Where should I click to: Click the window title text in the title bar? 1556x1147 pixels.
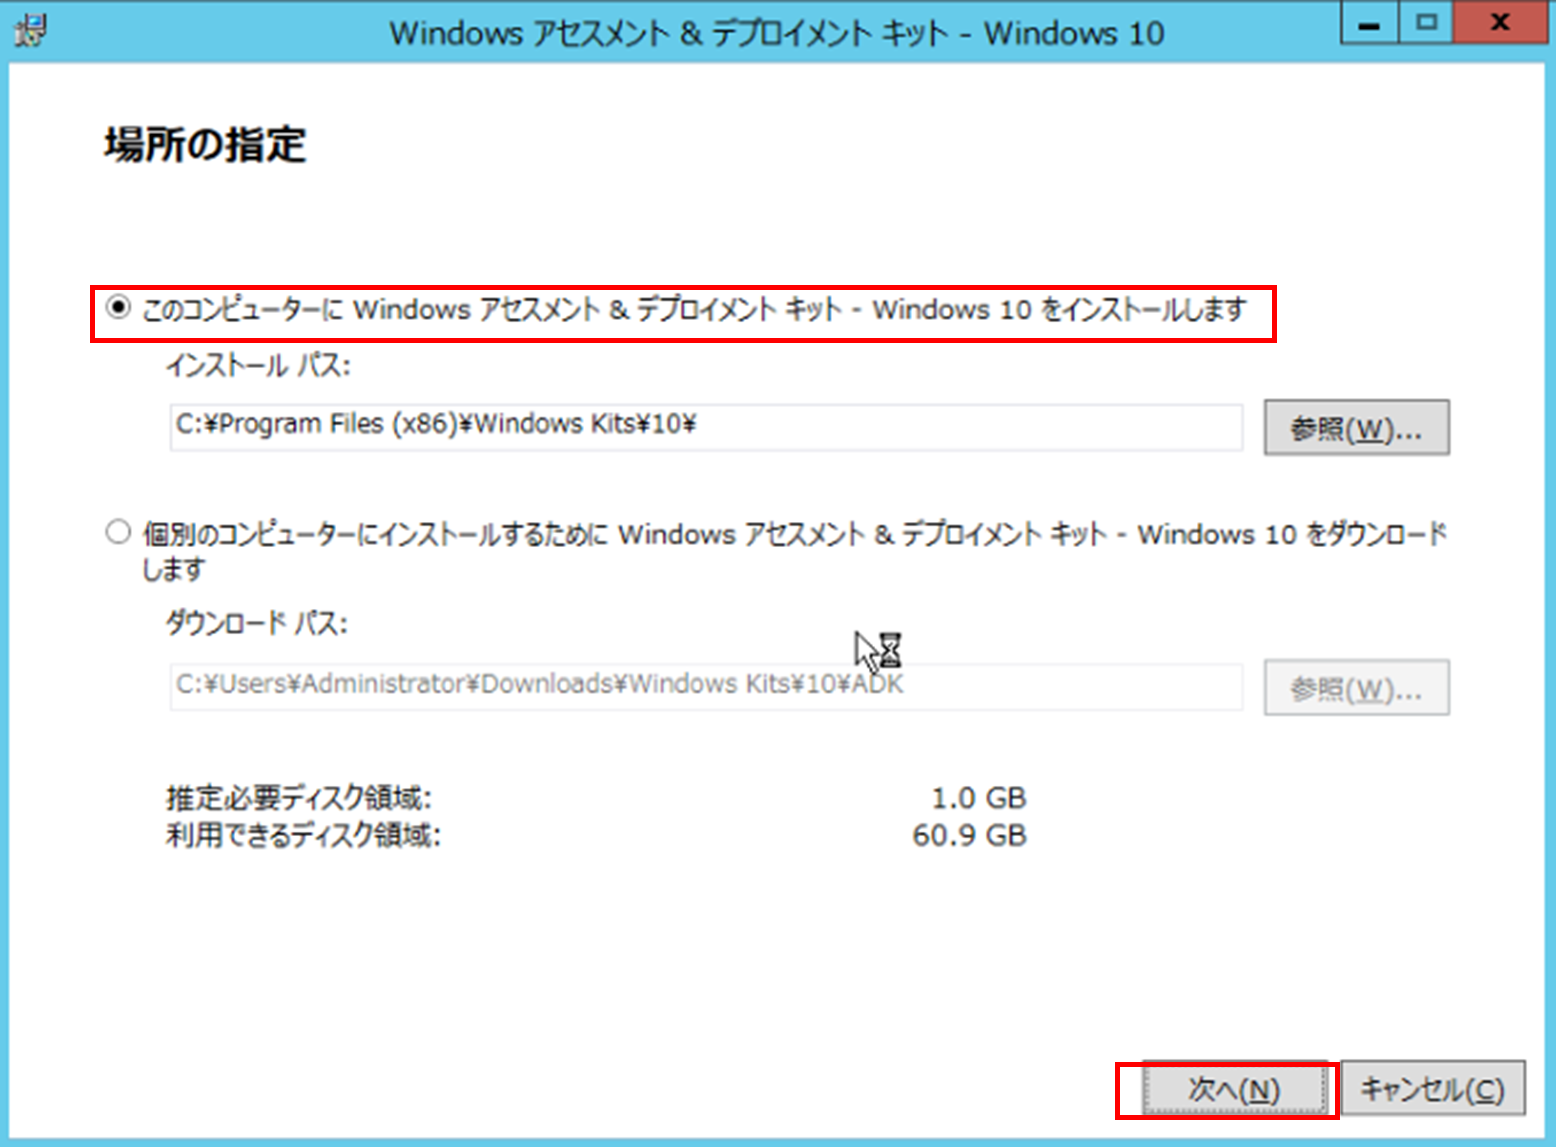tap(777, 33)
